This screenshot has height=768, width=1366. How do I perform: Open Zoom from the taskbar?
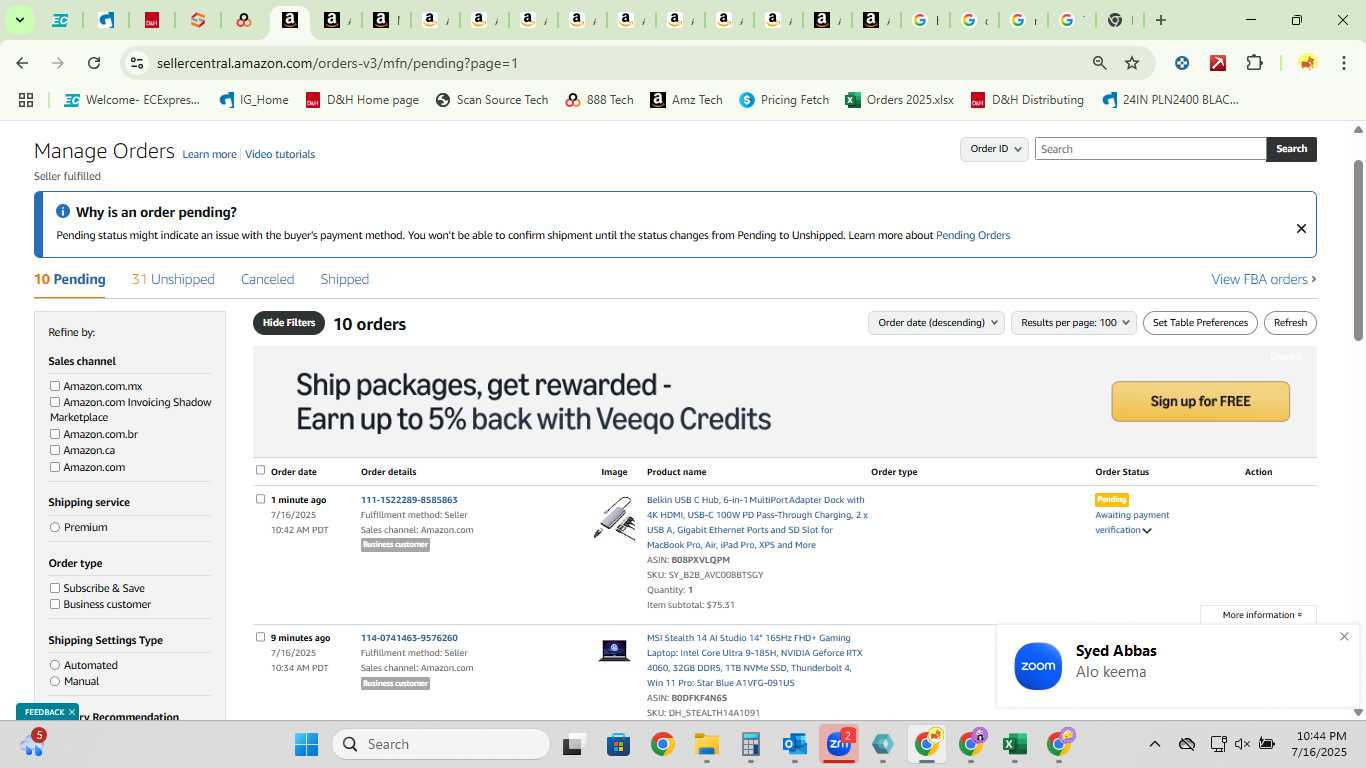(x=838, y=744)
